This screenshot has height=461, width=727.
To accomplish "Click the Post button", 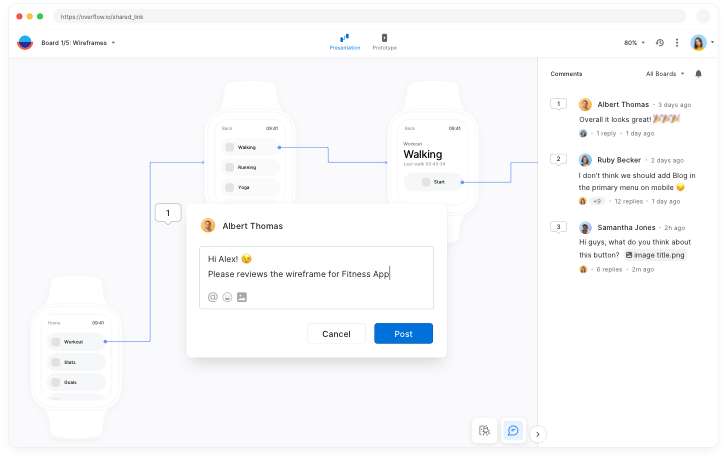I will click(x=403, y=334).
